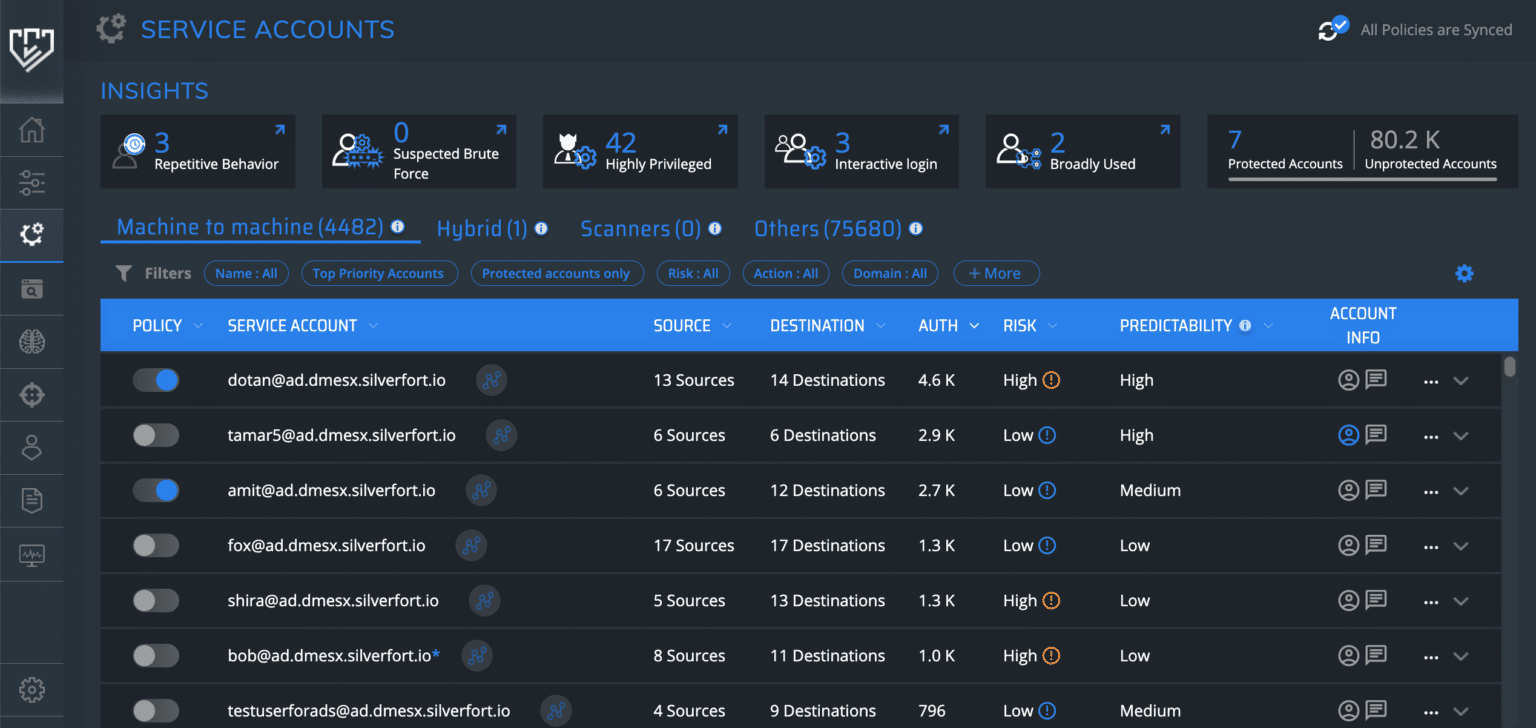Open the SOURCE column sort dropdown
1536x728 pixels.
(x=726, y=325)
